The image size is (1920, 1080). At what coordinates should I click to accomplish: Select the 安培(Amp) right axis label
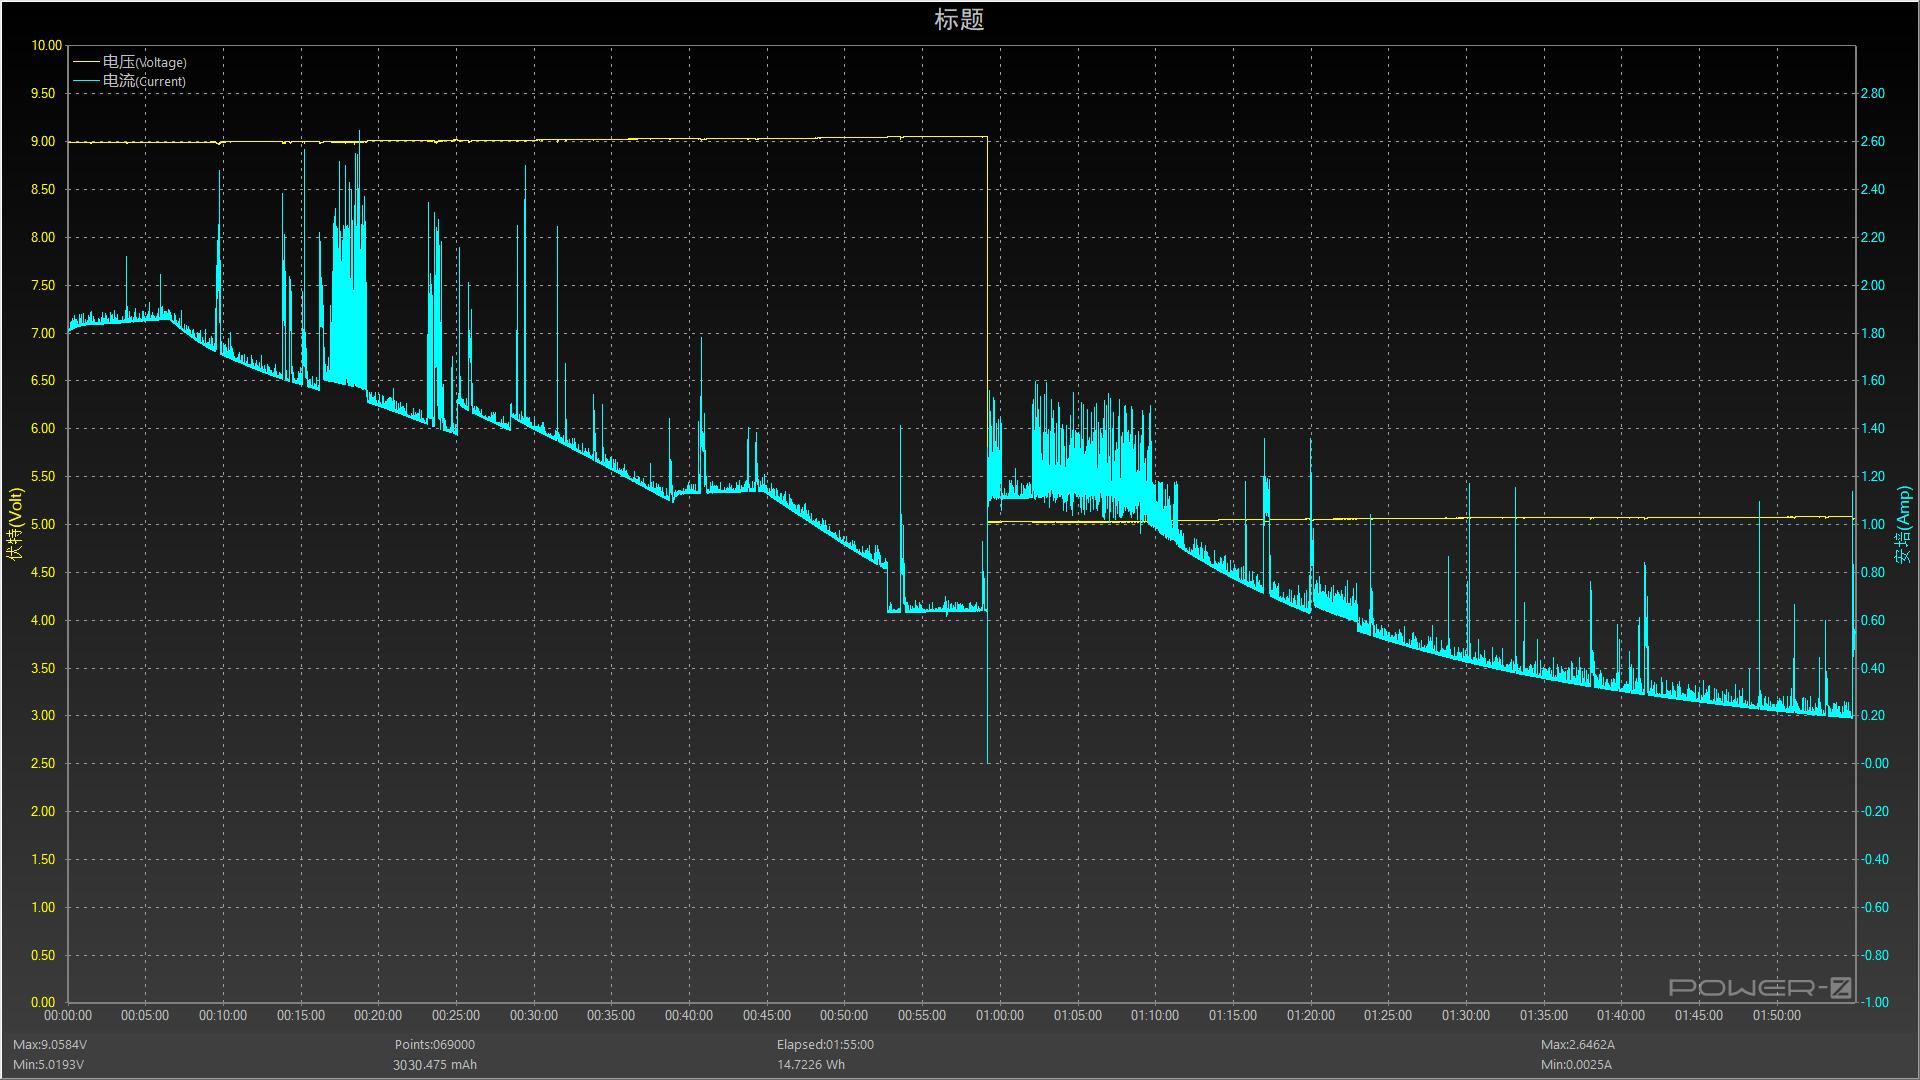coord(1903,524)
